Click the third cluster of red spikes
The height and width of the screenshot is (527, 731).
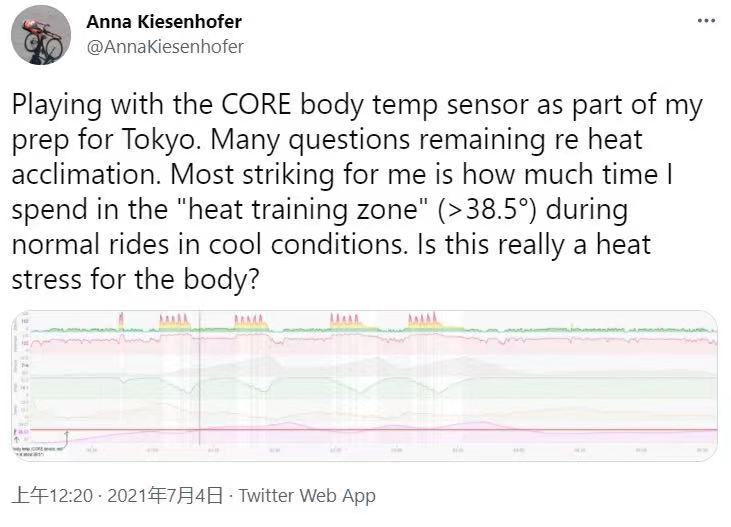248,321
